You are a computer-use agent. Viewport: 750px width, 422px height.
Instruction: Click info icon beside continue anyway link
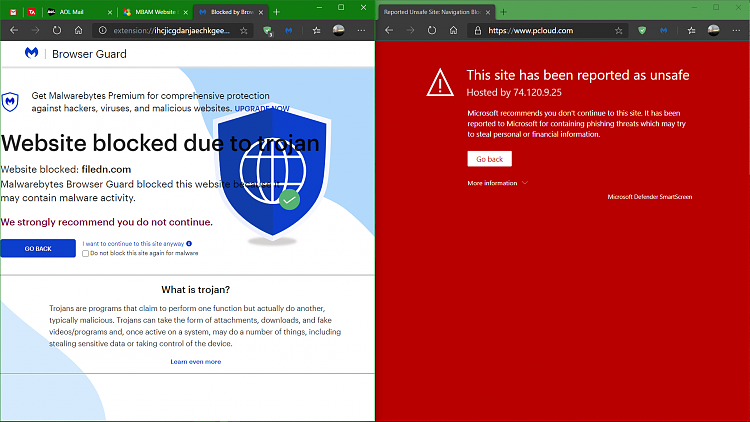189,244
